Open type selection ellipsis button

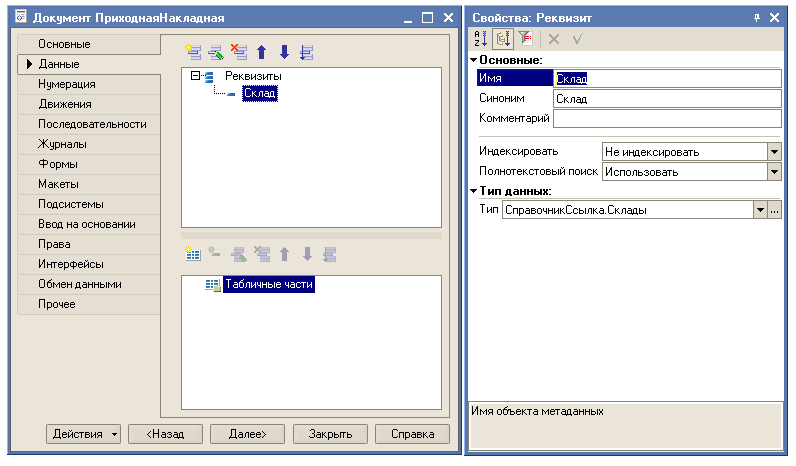774,210
